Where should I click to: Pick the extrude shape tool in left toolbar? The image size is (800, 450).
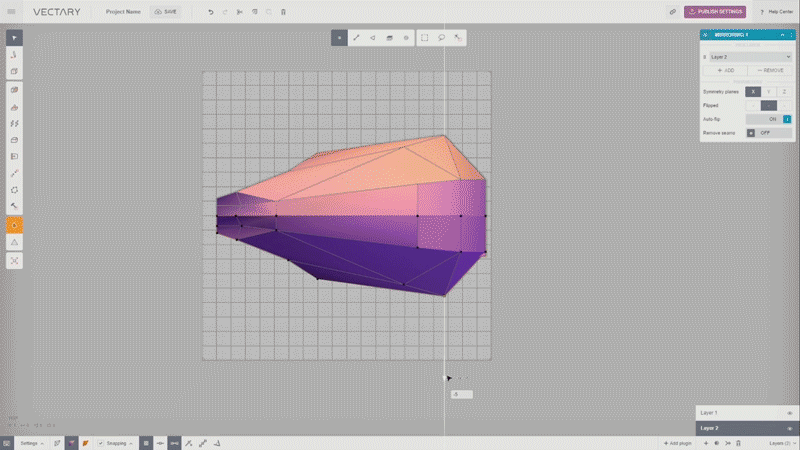[14, 107]
